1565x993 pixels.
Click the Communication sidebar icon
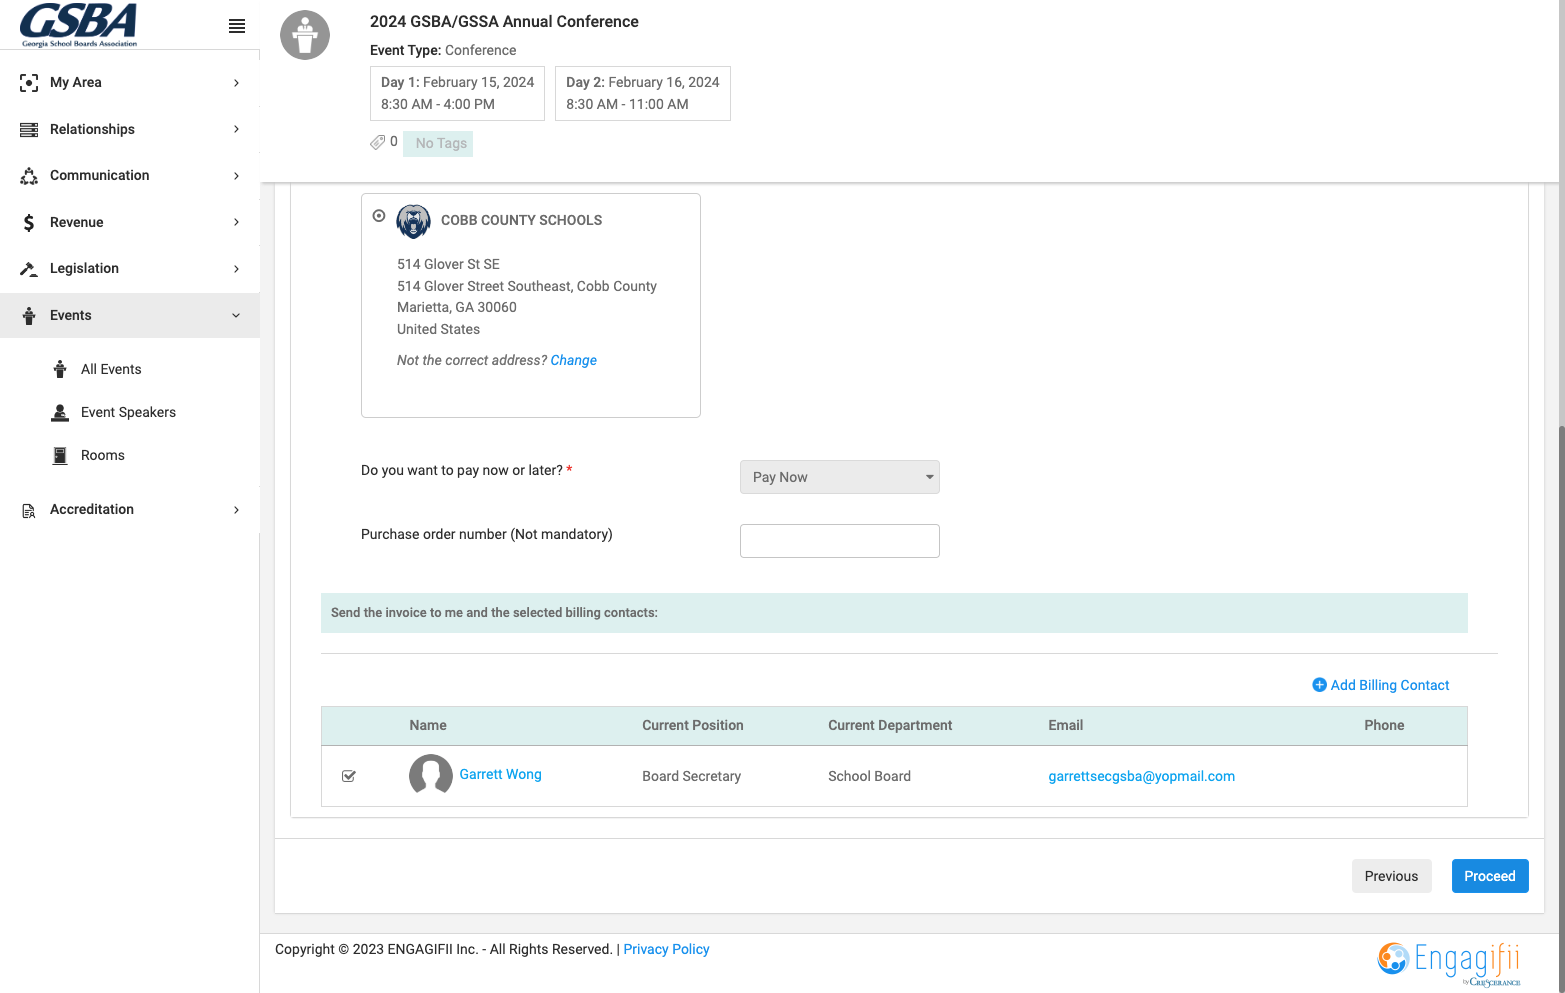[29, 176]
